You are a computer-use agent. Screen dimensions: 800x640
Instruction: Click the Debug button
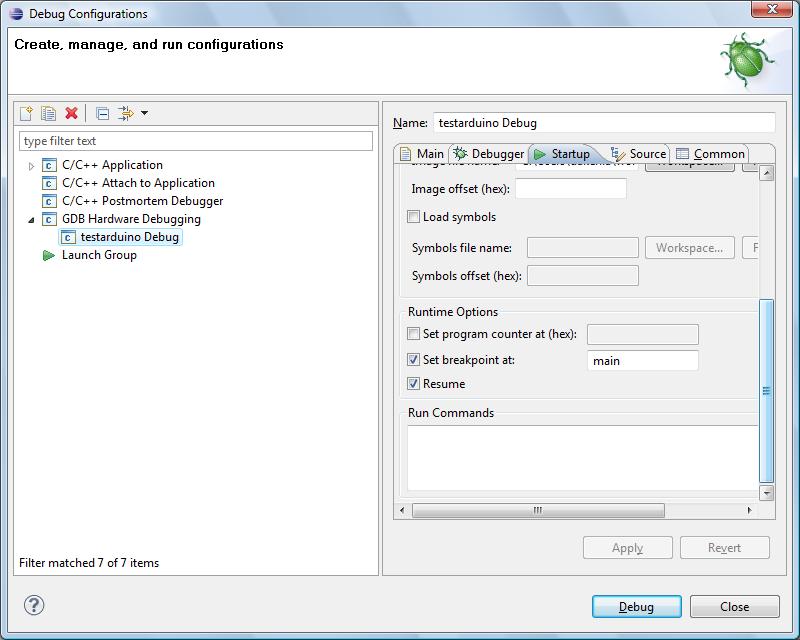636,606
